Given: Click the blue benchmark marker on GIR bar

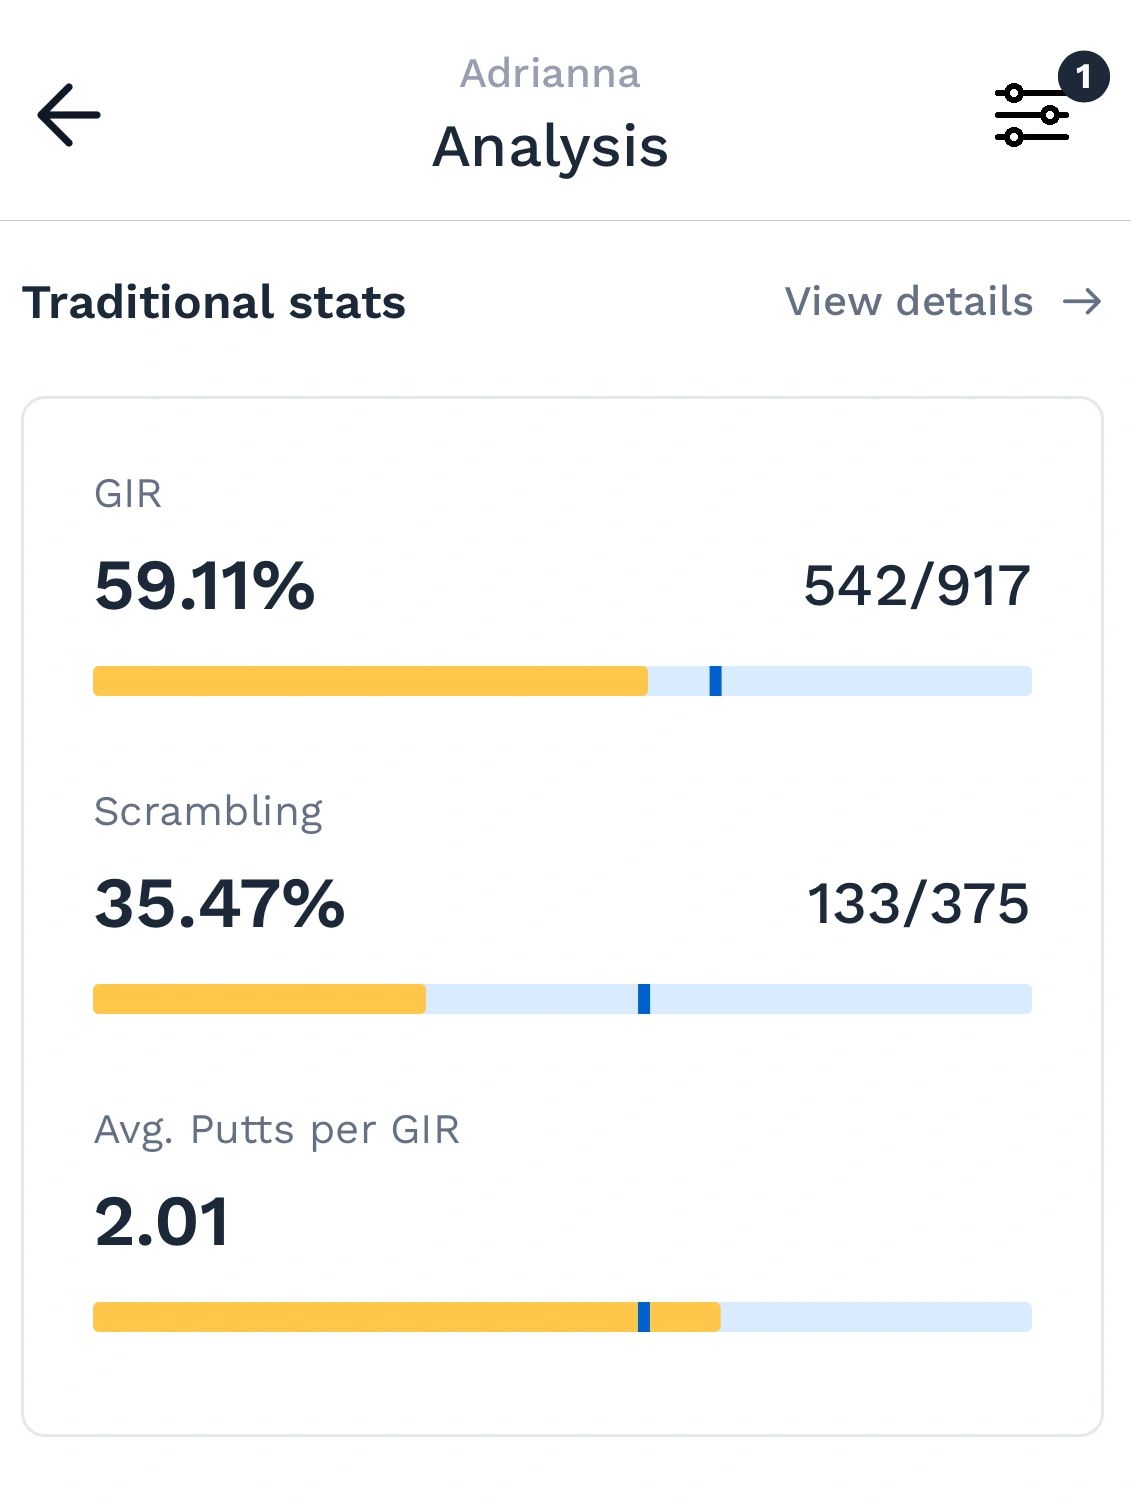Looking at the screenshot, I should [x=715, y=681].
